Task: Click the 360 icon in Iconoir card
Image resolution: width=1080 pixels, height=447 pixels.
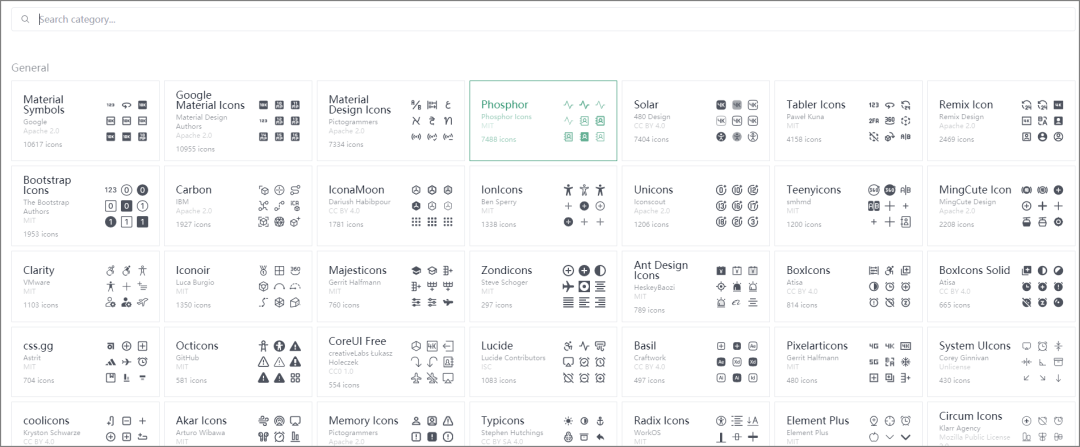Action: (295, 271)
